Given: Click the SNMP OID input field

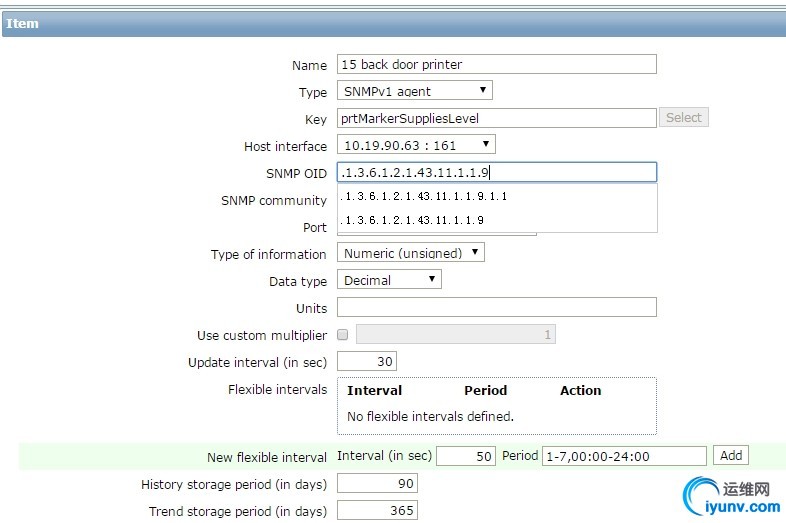Looking at the screenshot, I should 496,172.
